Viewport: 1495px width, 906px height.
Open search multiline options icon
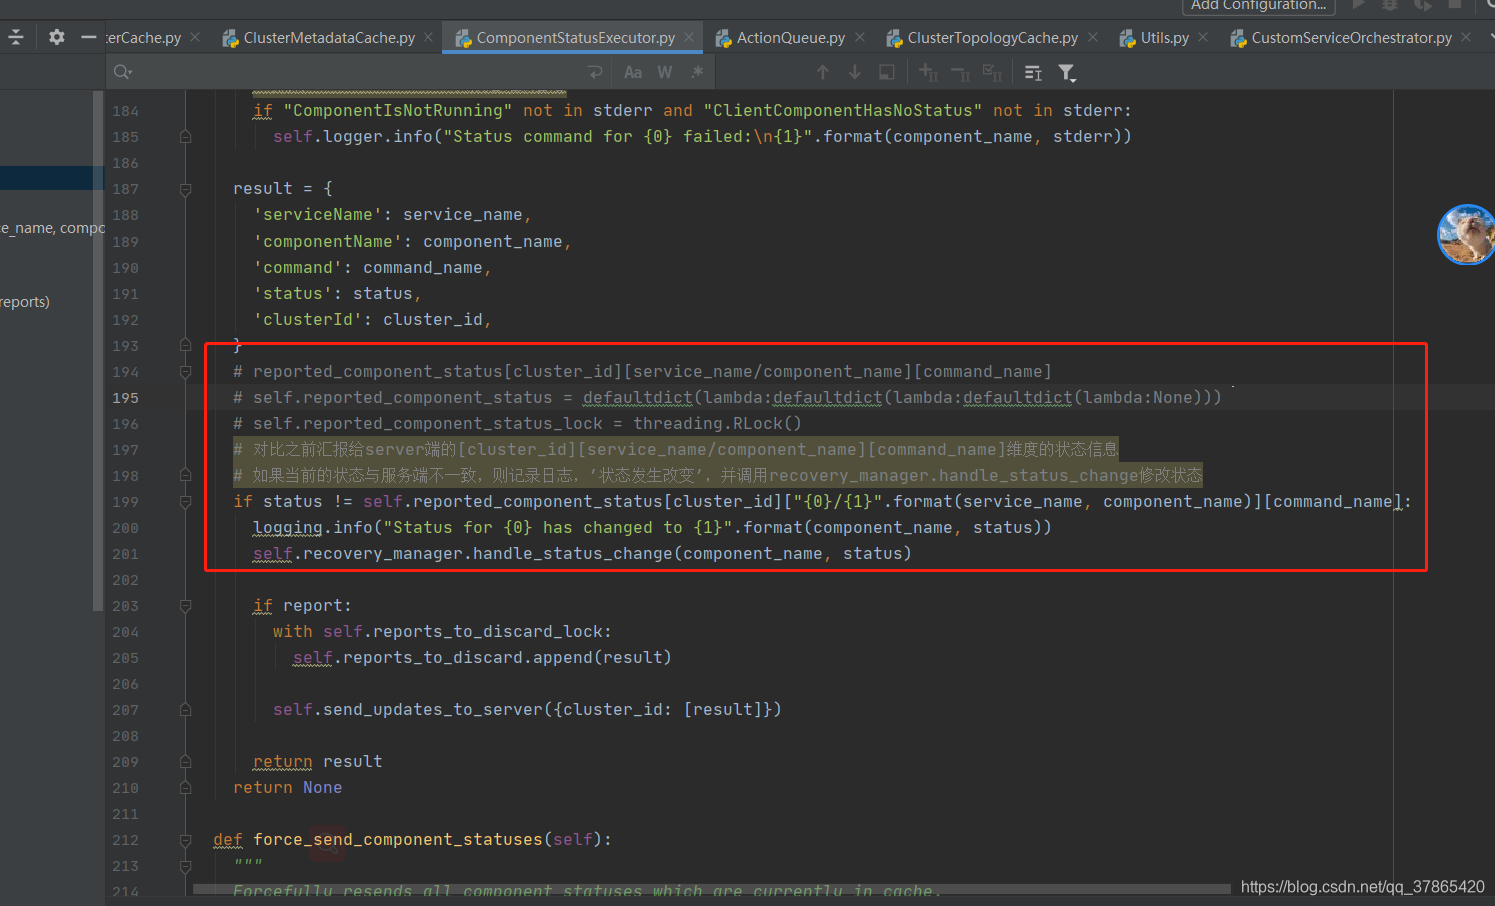coord(1033,72)
